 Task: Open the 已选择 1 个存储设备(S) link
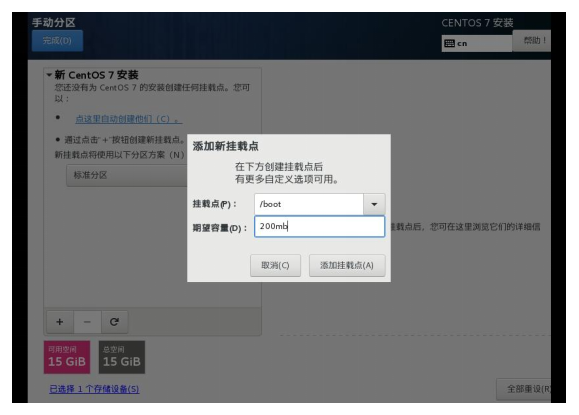(x=94, y=389)
